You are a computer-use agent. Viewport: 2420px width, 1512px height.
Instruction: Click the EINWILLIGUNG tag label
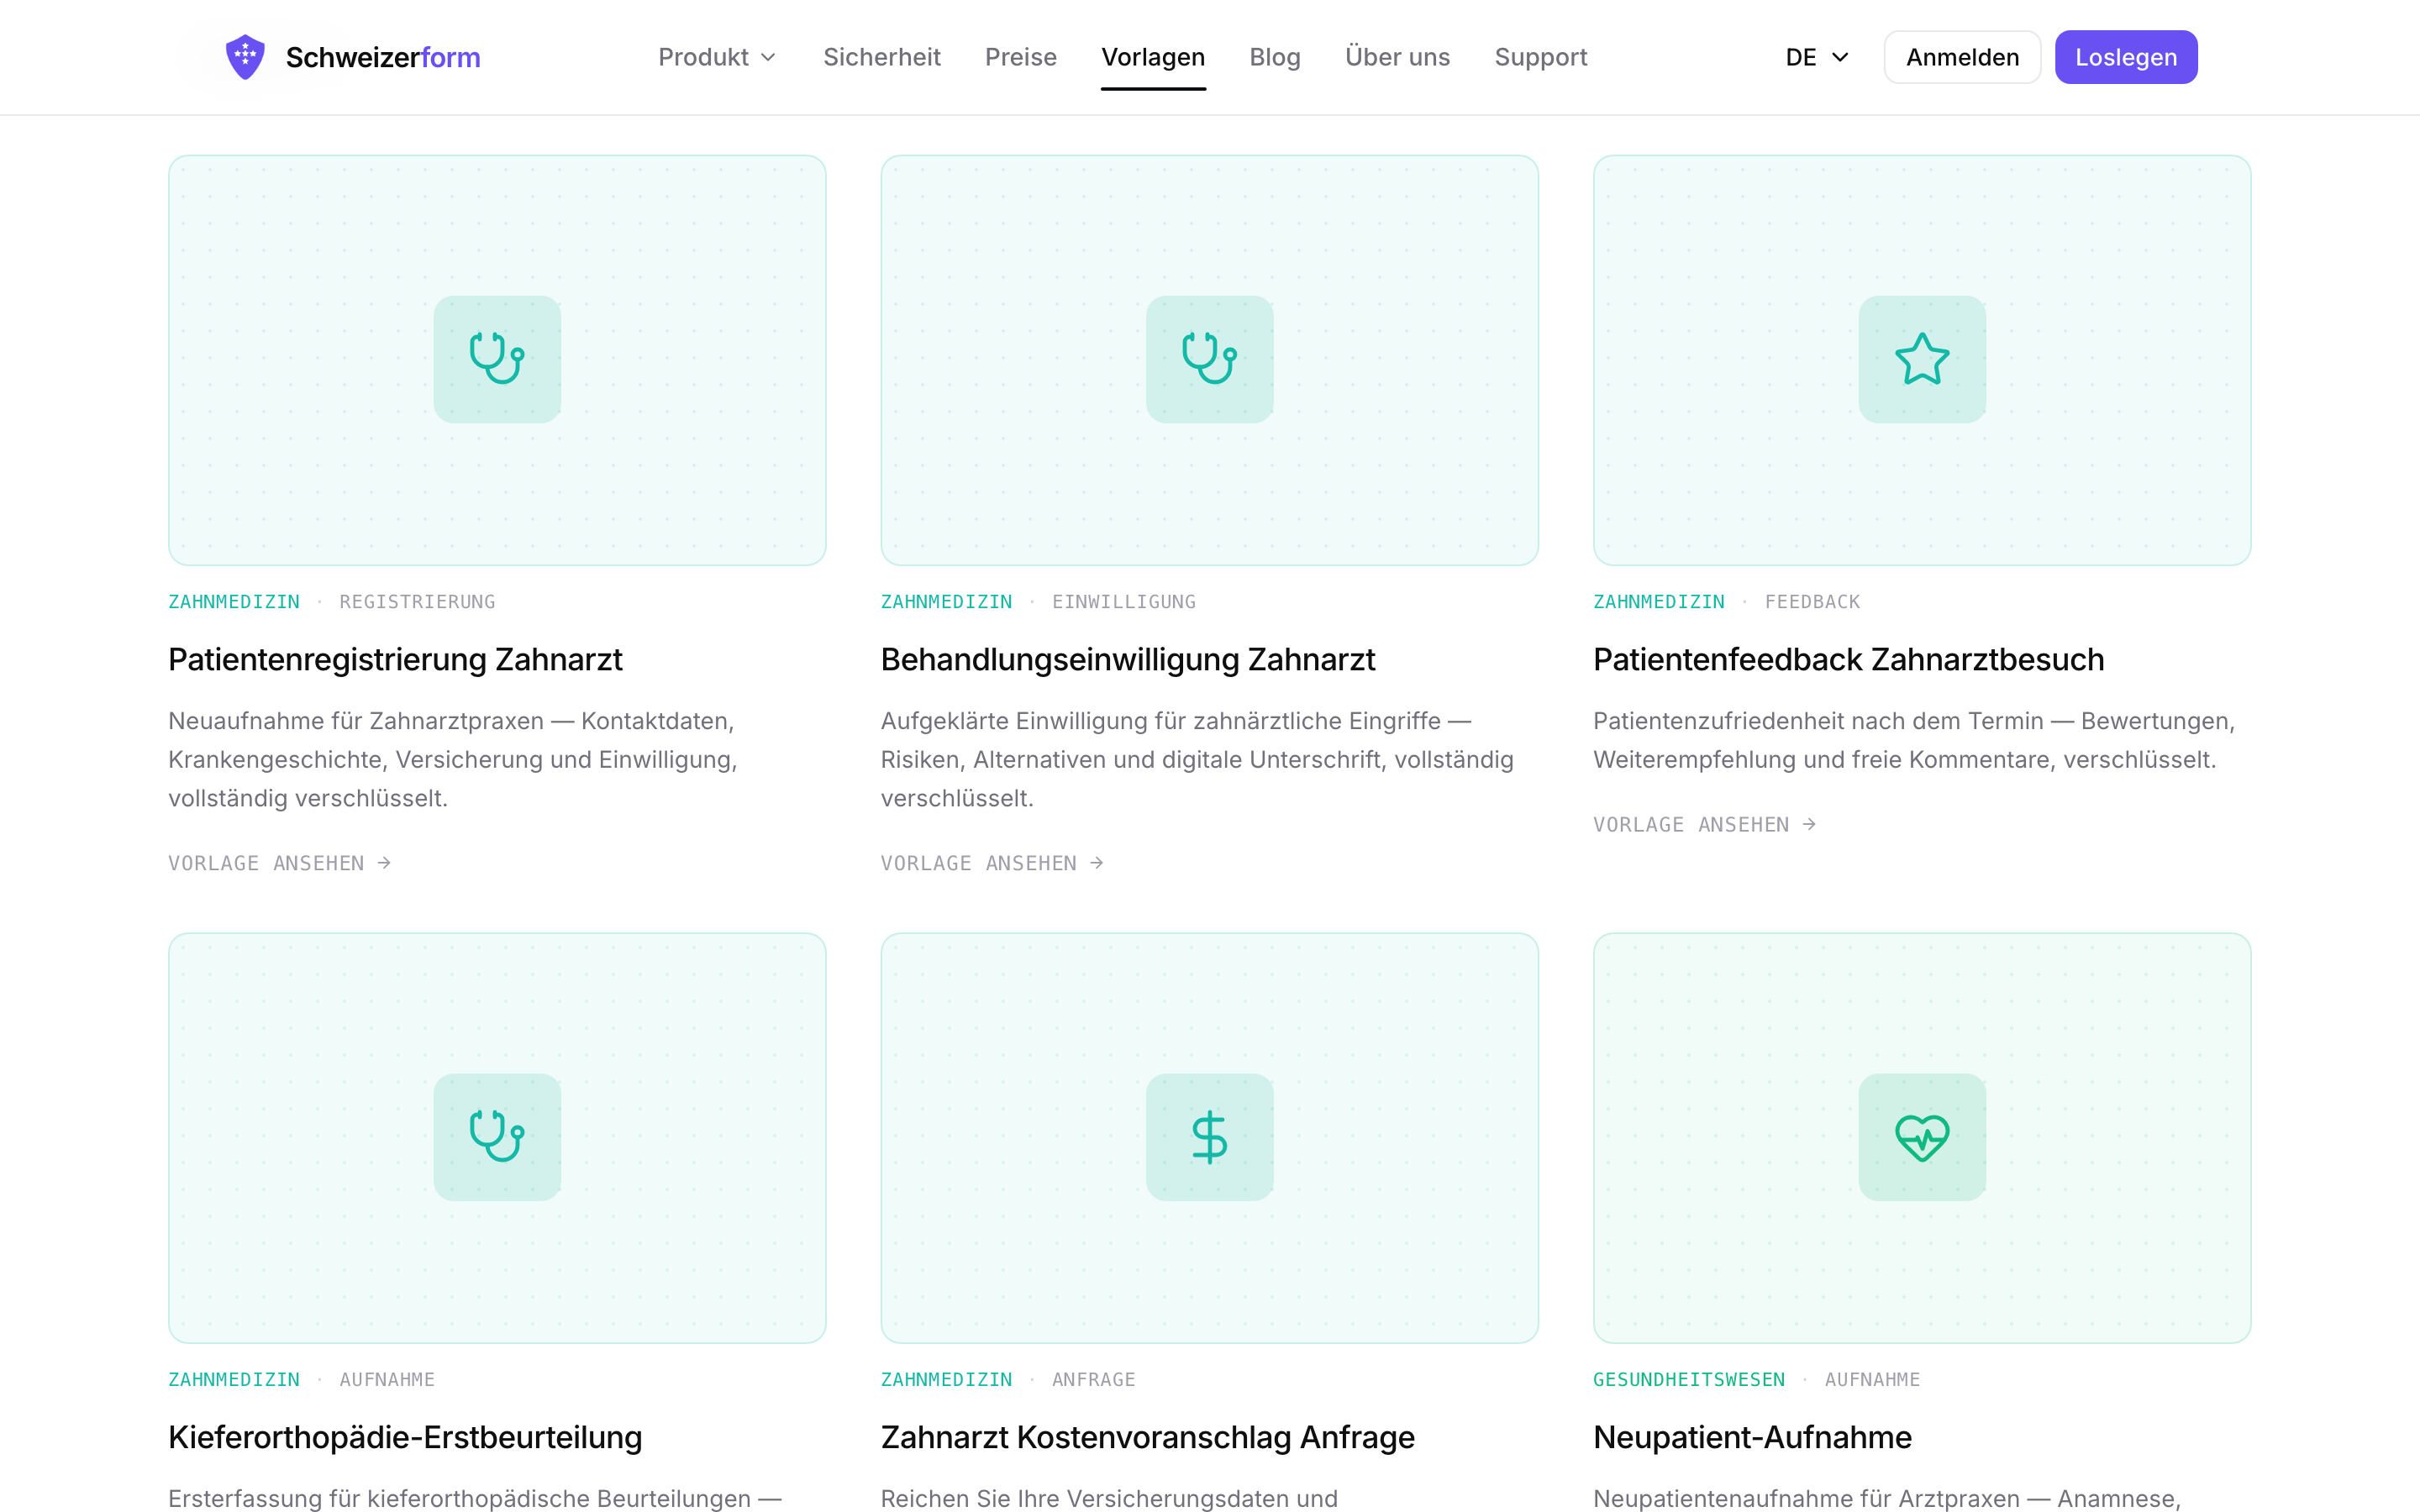point(1124,602)
